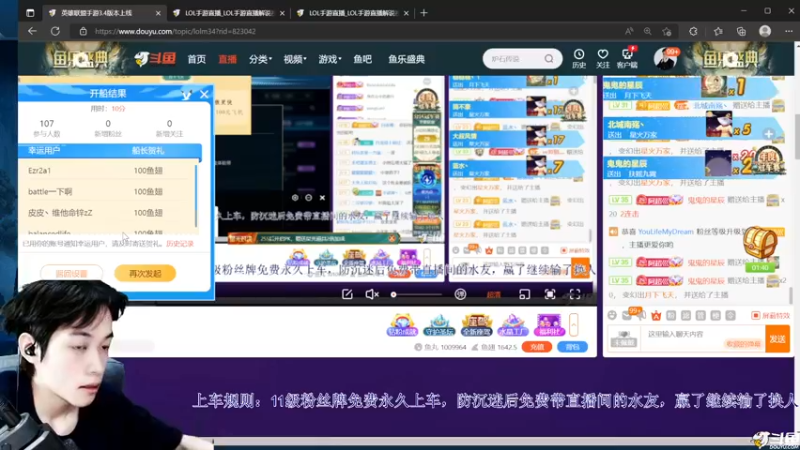
Task: Toggle 屏蔽特效 in the inner chat panel
Action: (x=575, y=251)
